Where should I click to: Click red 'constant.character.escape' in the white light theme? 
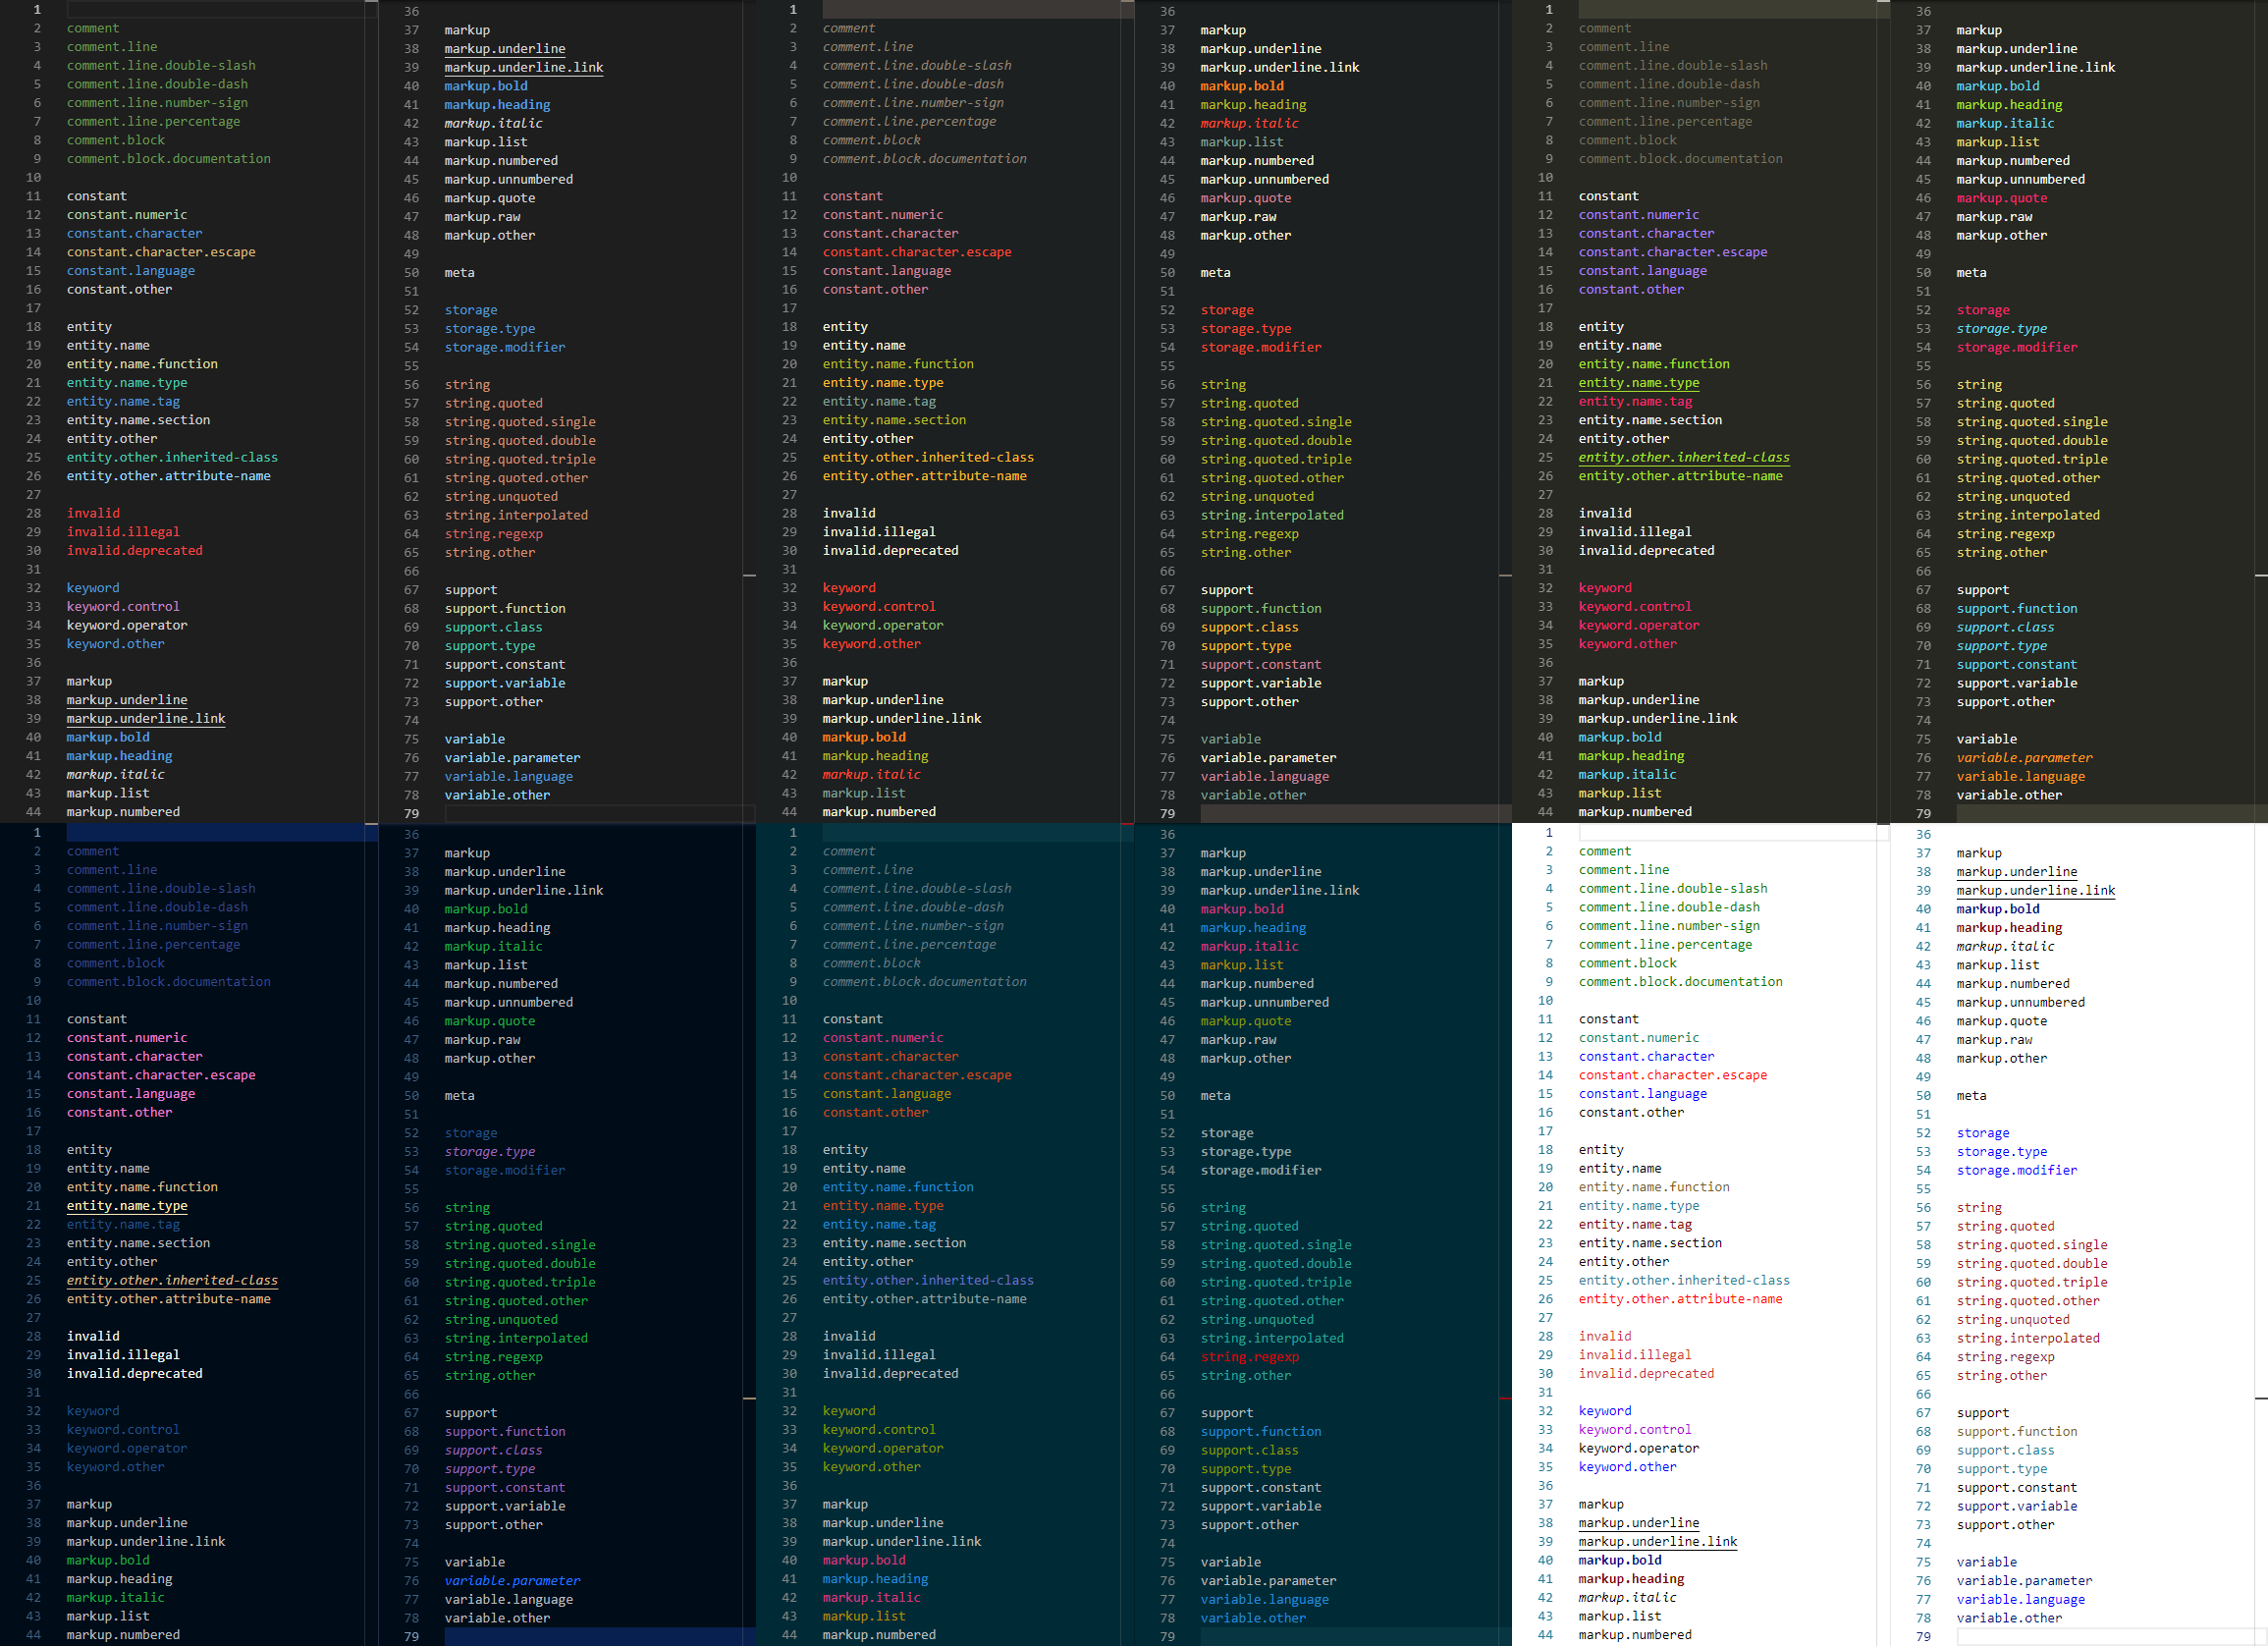[x=1672, y=1075]
